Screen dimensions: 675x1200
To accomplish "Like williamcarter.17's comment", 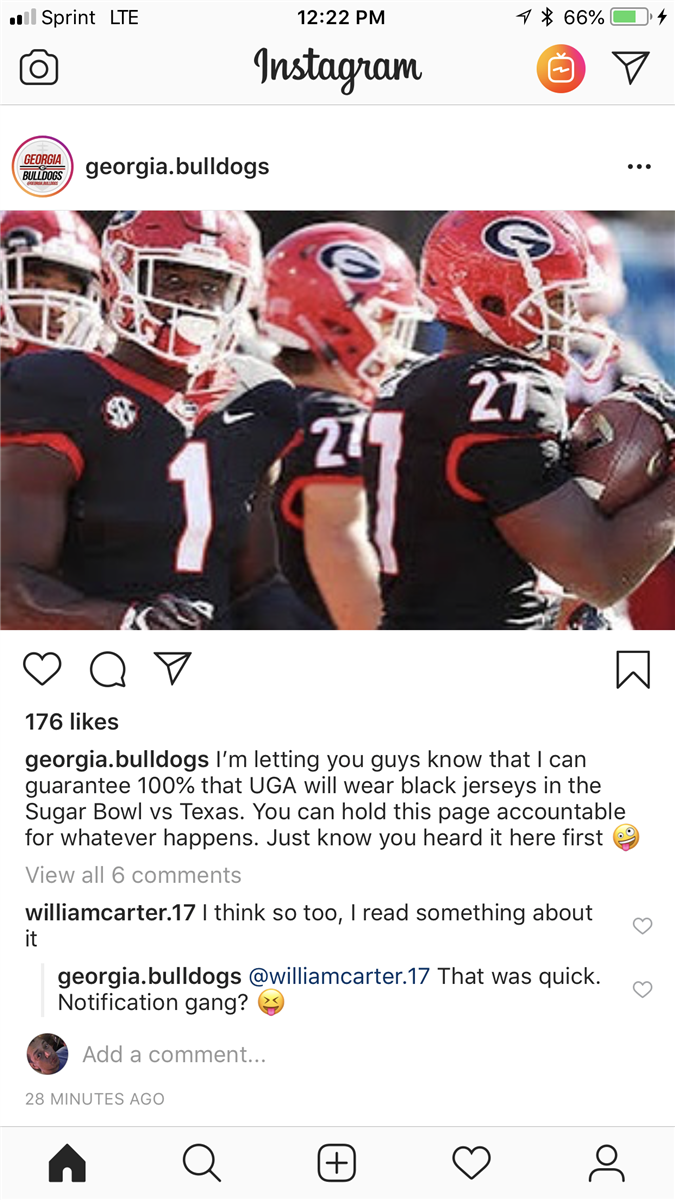I will click(642, 926).
